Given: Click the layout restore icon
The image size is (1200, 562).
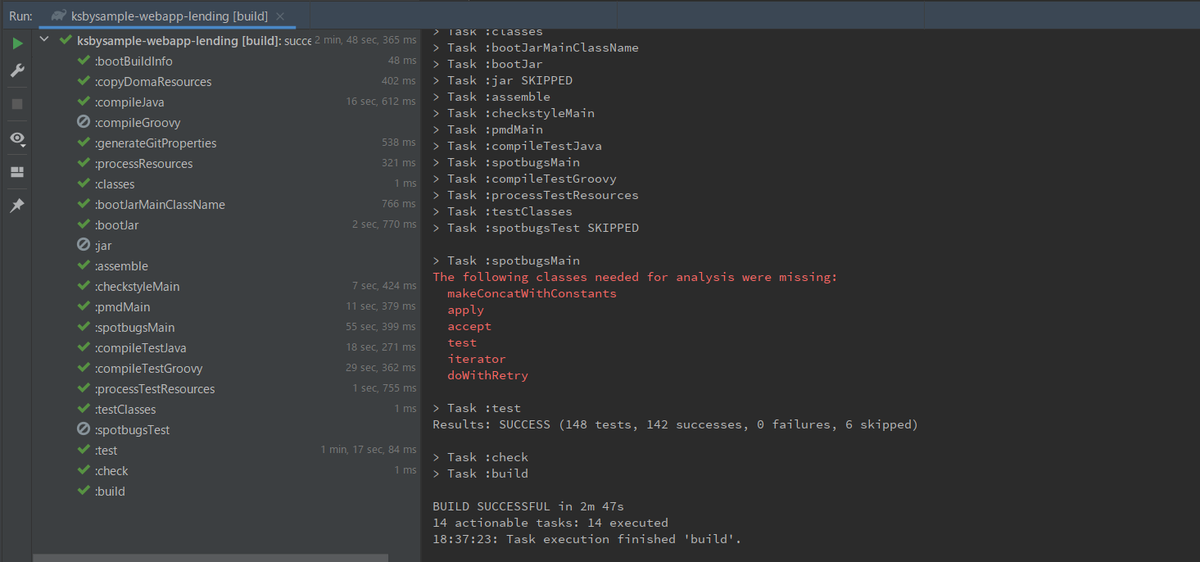Looking at the screenshot, I should coord(16,172).
